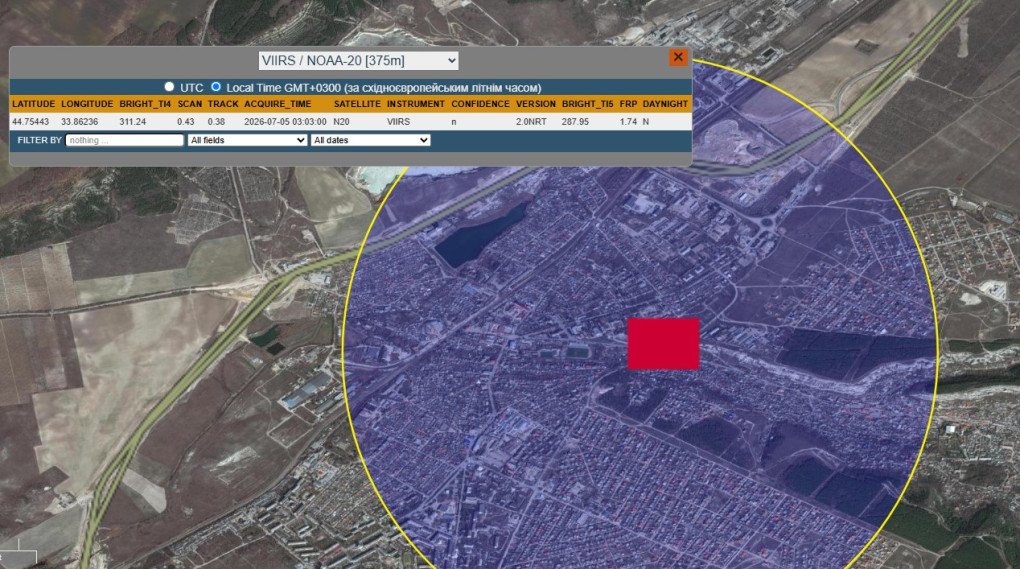Click the track value 0.38
The height and width of the screenshot is (569, 1020).
click(x=216, y=122)
